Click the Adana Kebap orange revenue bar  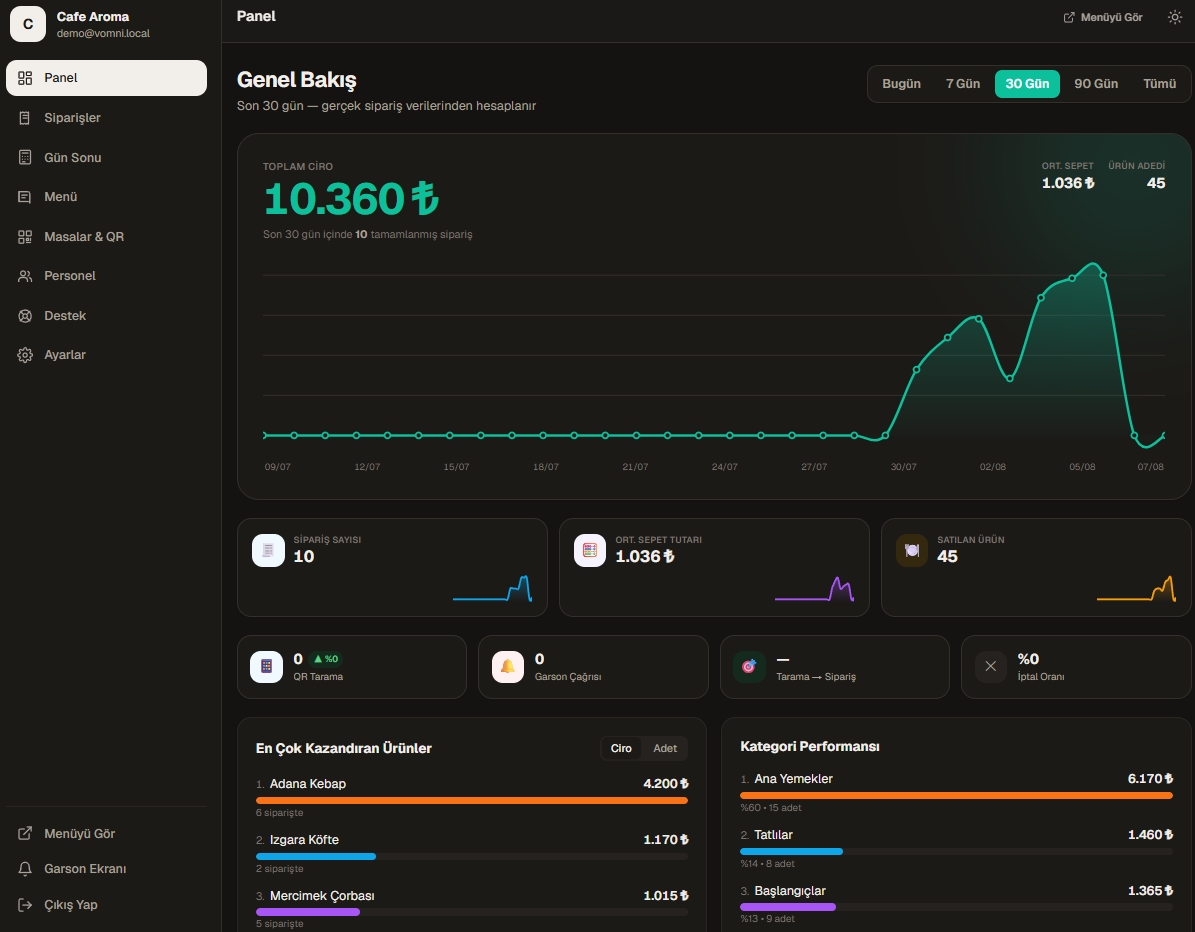pos(472,800)
